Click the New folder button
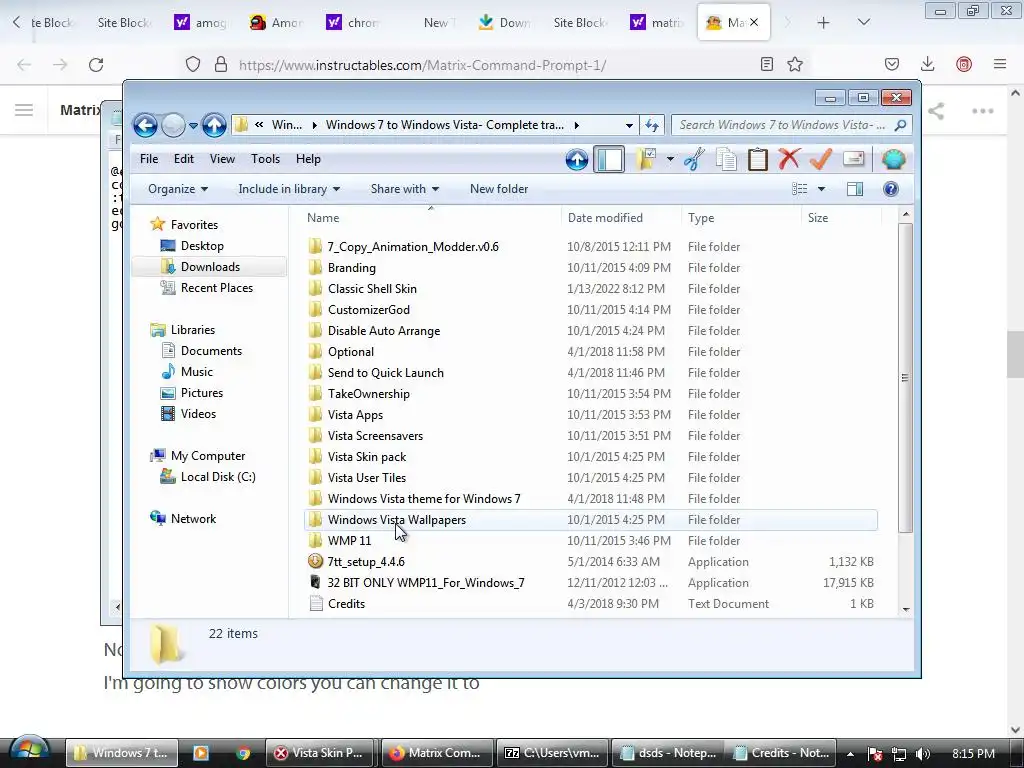This screenshot has width=1024, height=768. click(499, 189)
